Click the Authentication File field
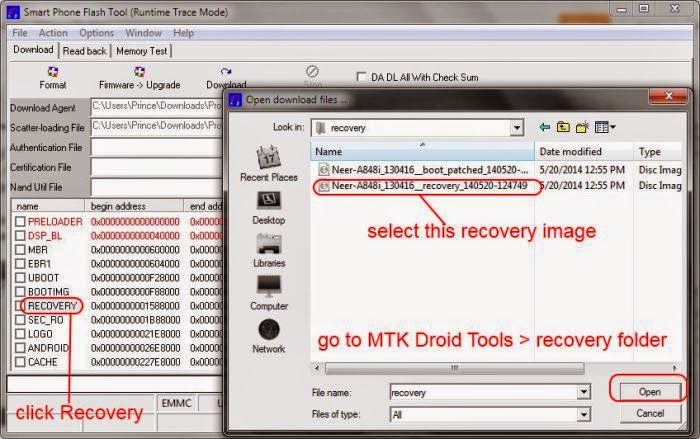700x439 pixels. (x=156, y=147)
